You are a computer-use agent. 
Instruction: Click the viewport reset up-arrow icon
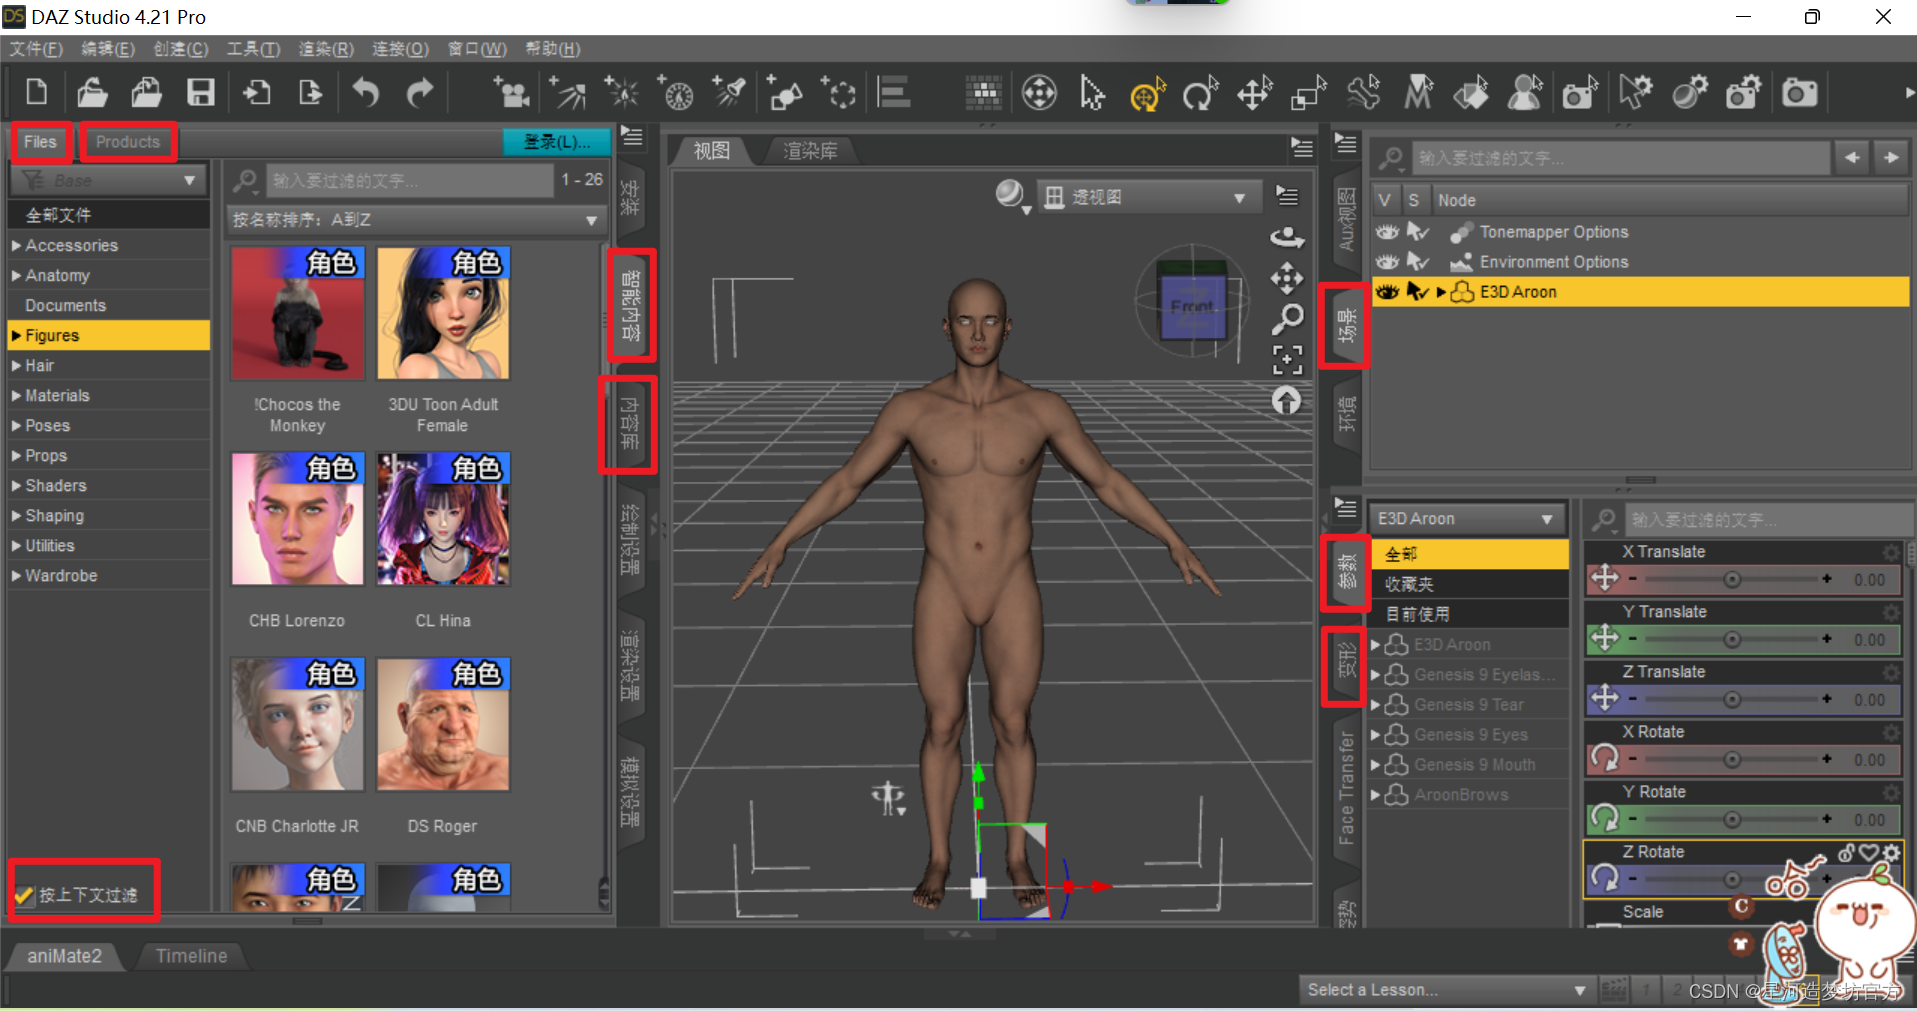[1287, 401]
